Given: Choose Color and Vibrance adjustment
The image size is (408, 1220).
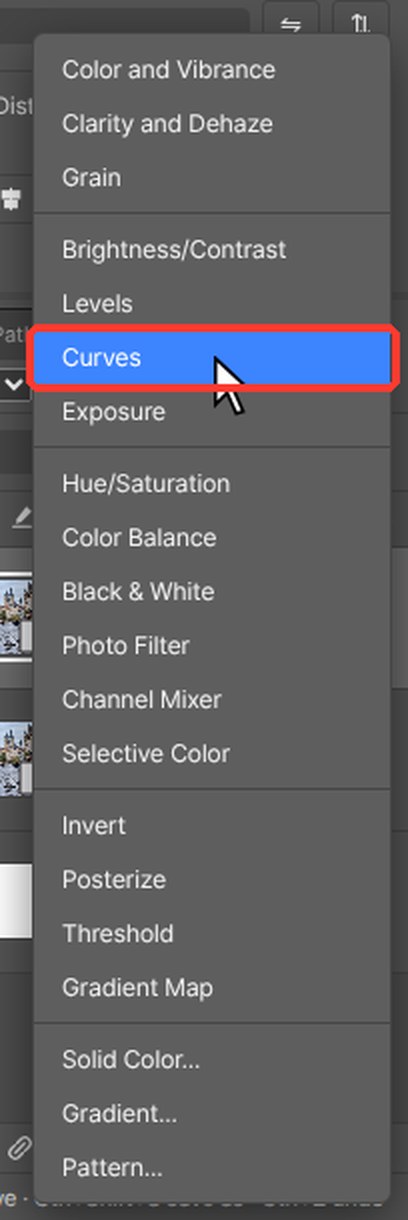Looking at the screenshot, I should pos(212,70).
